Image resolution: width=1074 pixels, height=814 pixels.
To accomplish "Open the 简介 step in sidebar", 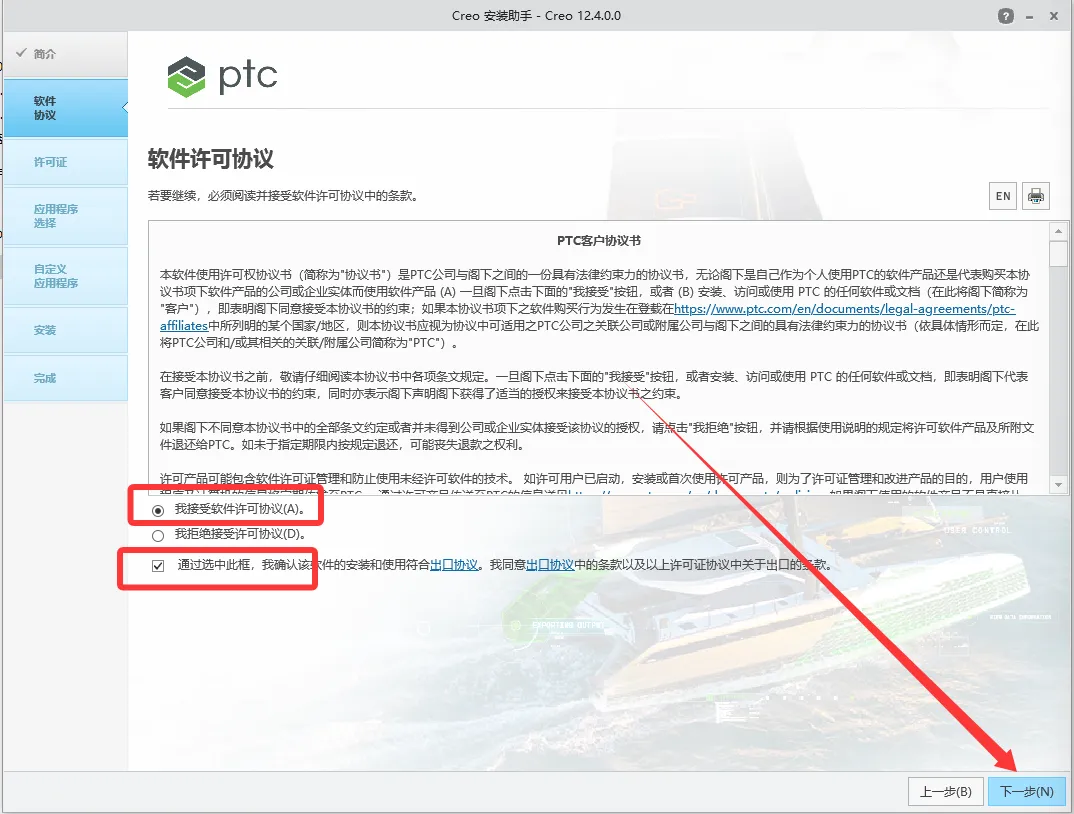I will pos(66,53).
